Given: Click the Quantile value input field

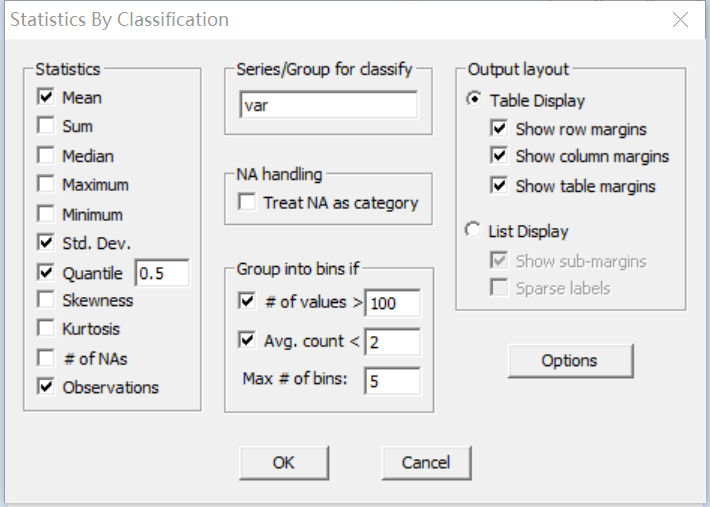Looking at the screenshot, I should pyautogui.click(x=162, y=273).
